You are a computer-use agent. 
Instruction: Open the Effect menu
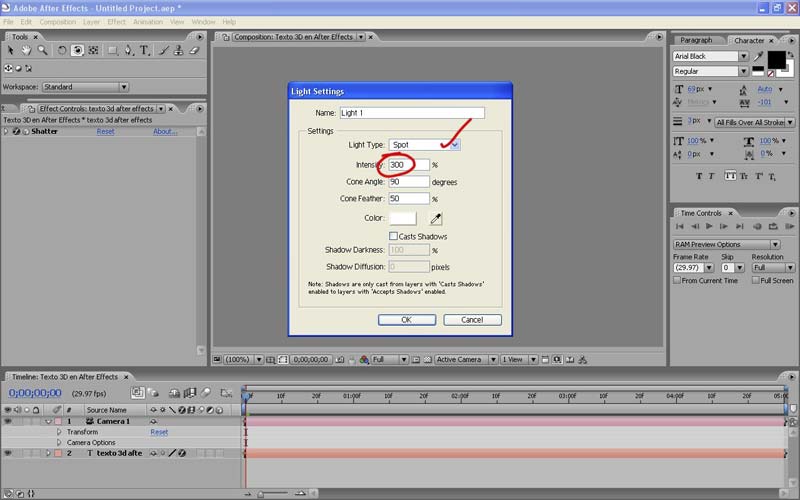point(116,22)
